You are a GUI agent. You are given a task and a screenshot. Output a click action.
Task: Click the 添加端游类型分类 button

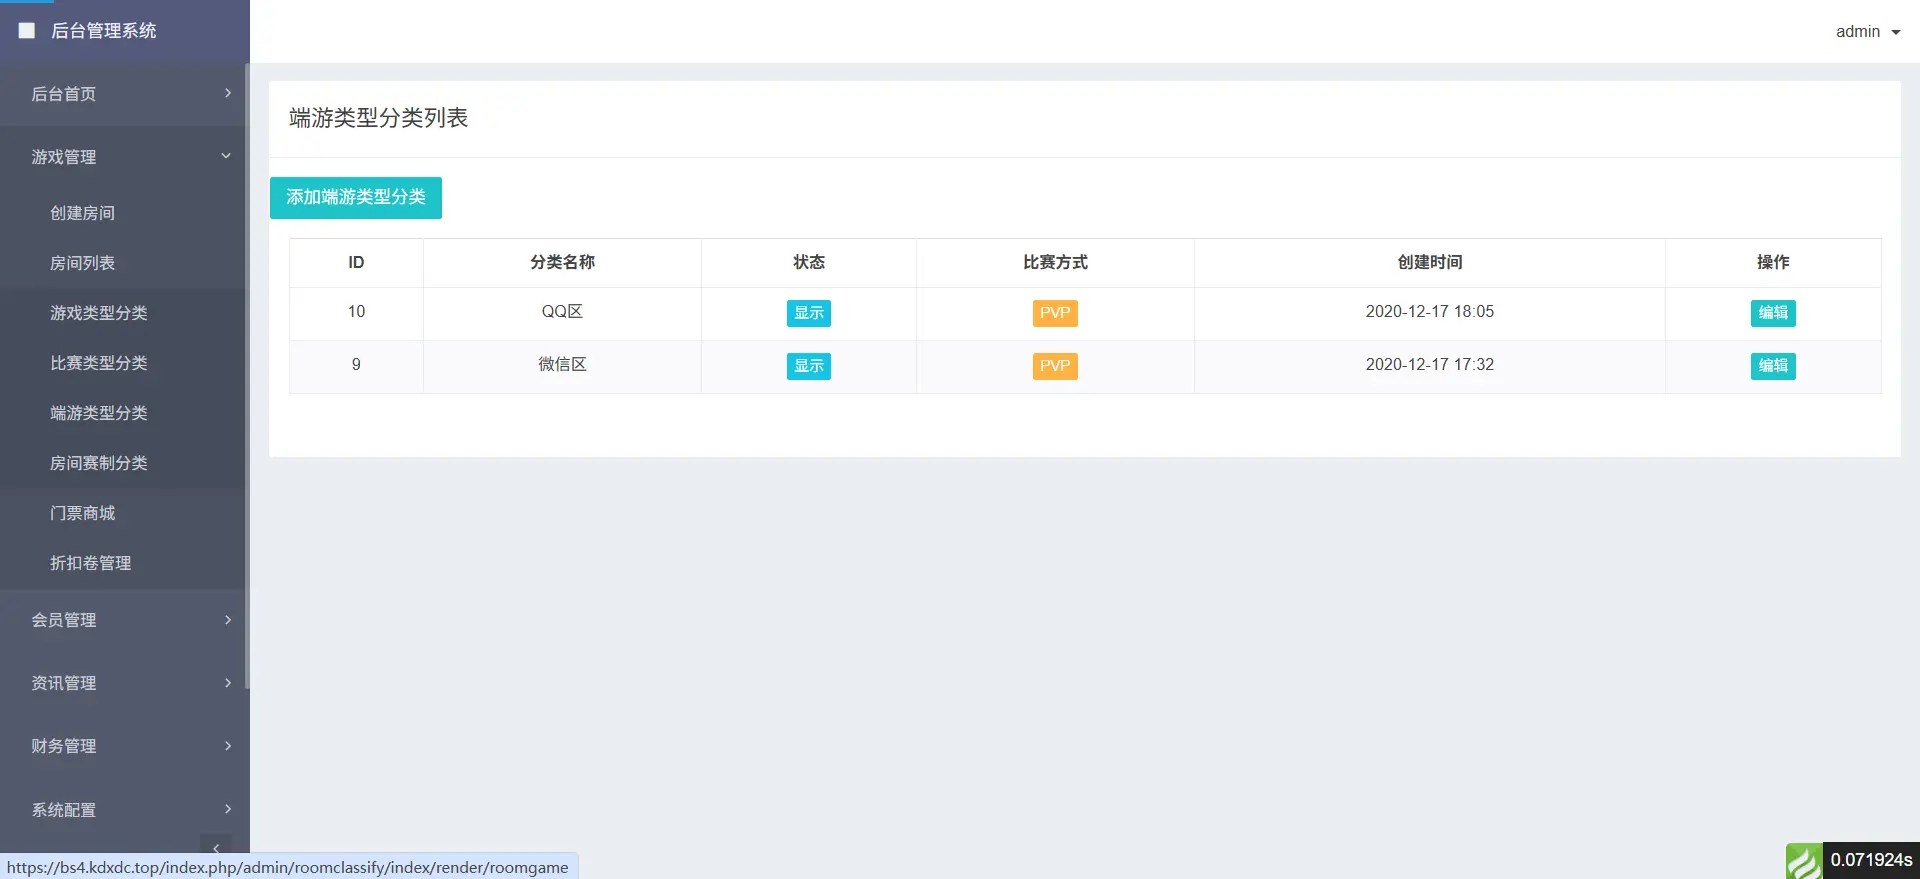point(356,198)
